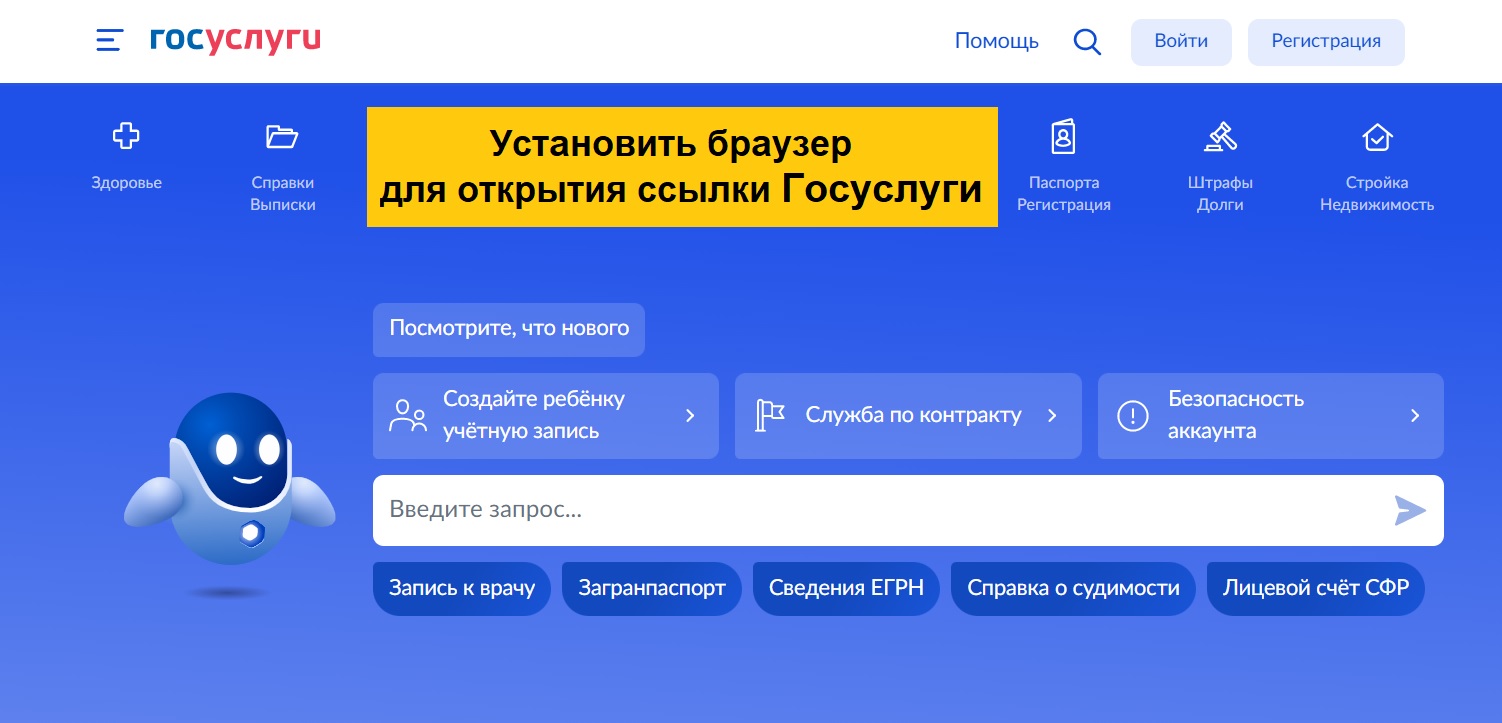Click the yellow Установить браузер banner
This screenshot has height=723, width=1502.
[x=682, y=167]
